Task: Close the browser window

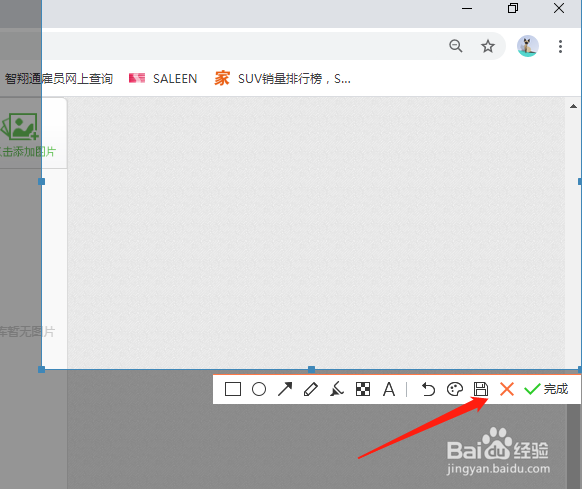Action: pos(559,8)
